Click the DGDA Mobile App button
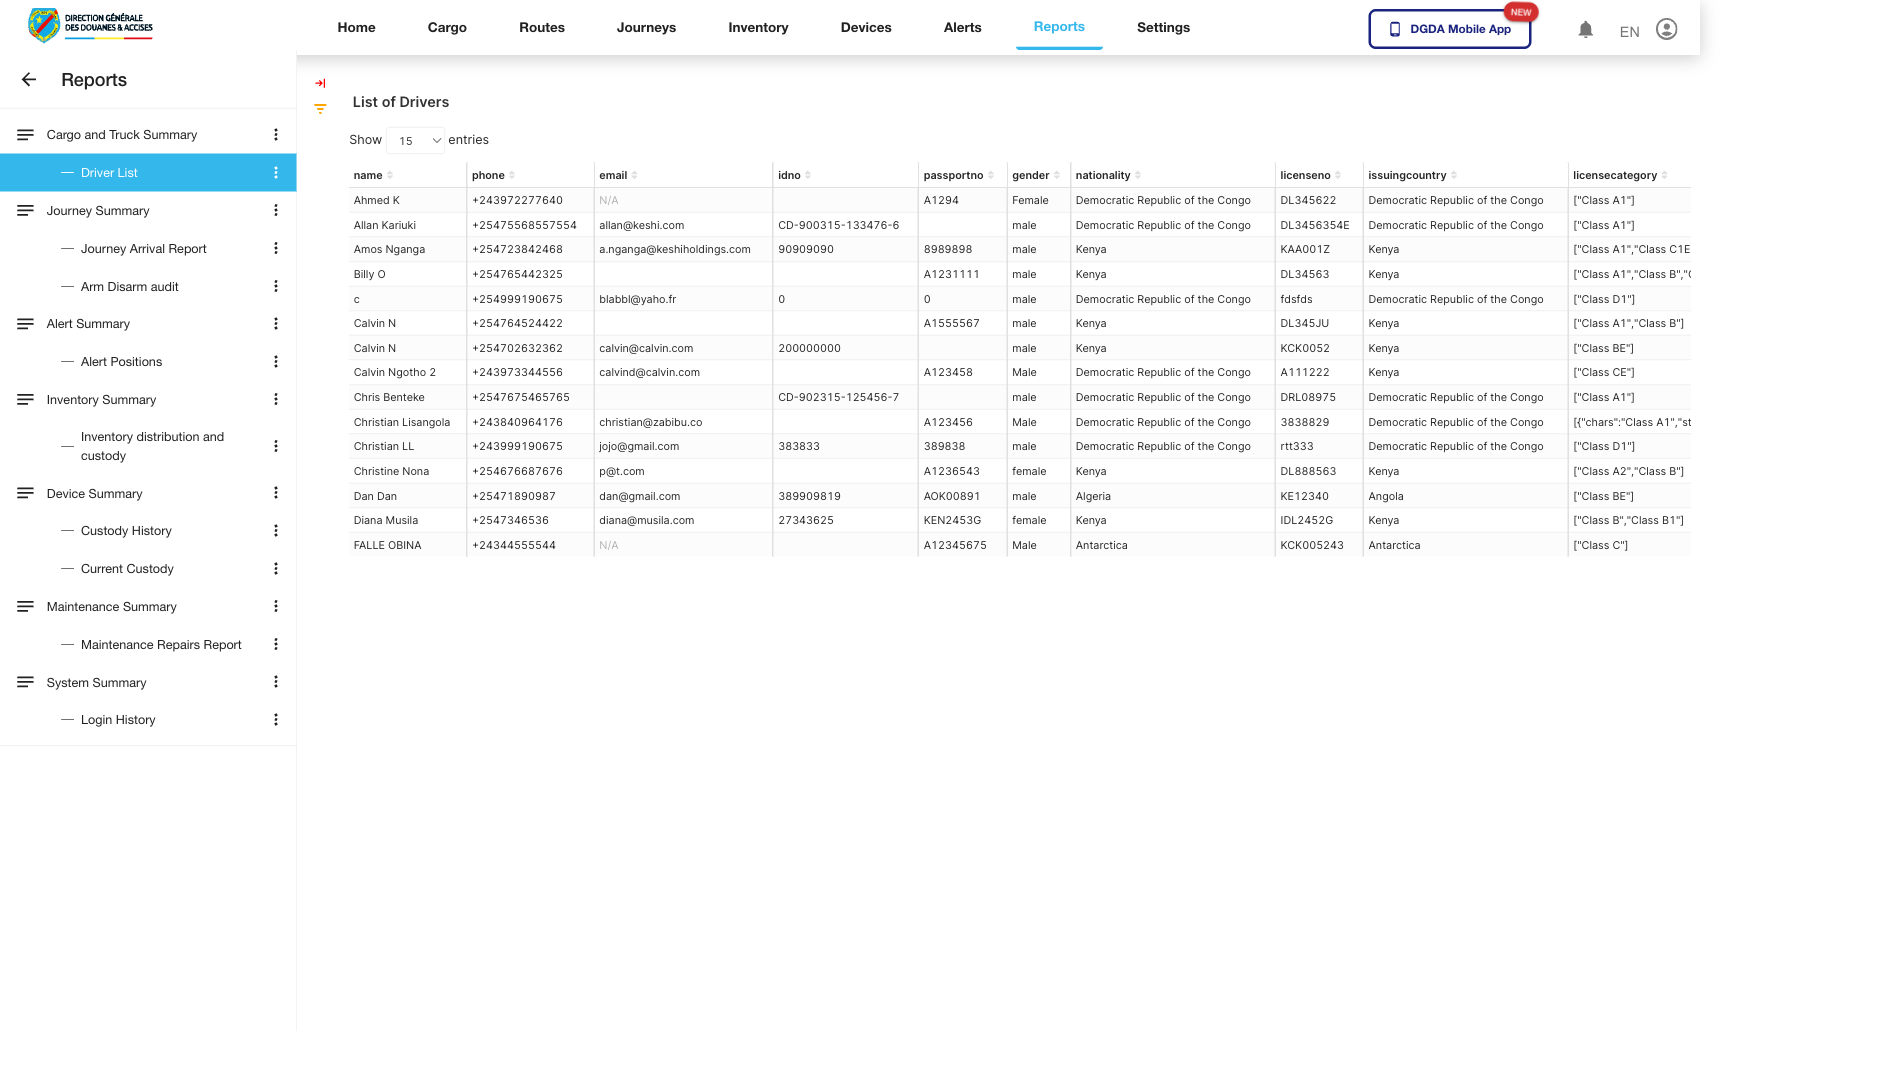The height and width of the screenshot is (1089, 1889). (1449, 29)
